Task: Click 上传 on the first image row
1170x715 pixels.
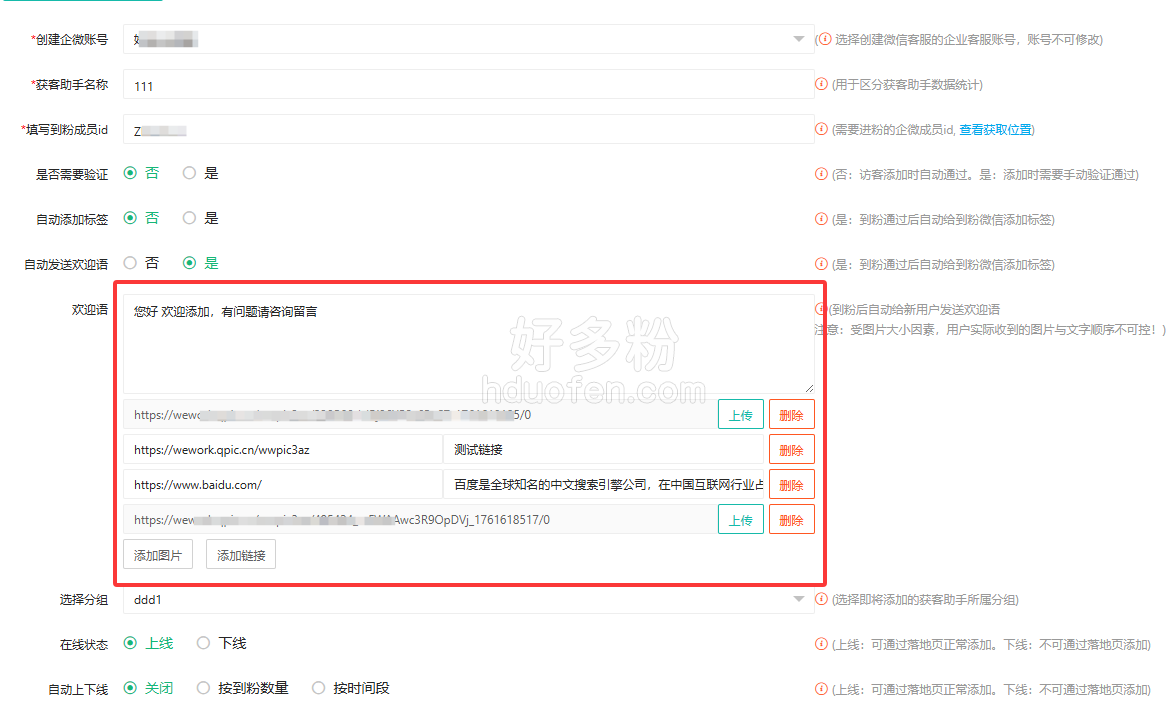Action: (740, 415)
